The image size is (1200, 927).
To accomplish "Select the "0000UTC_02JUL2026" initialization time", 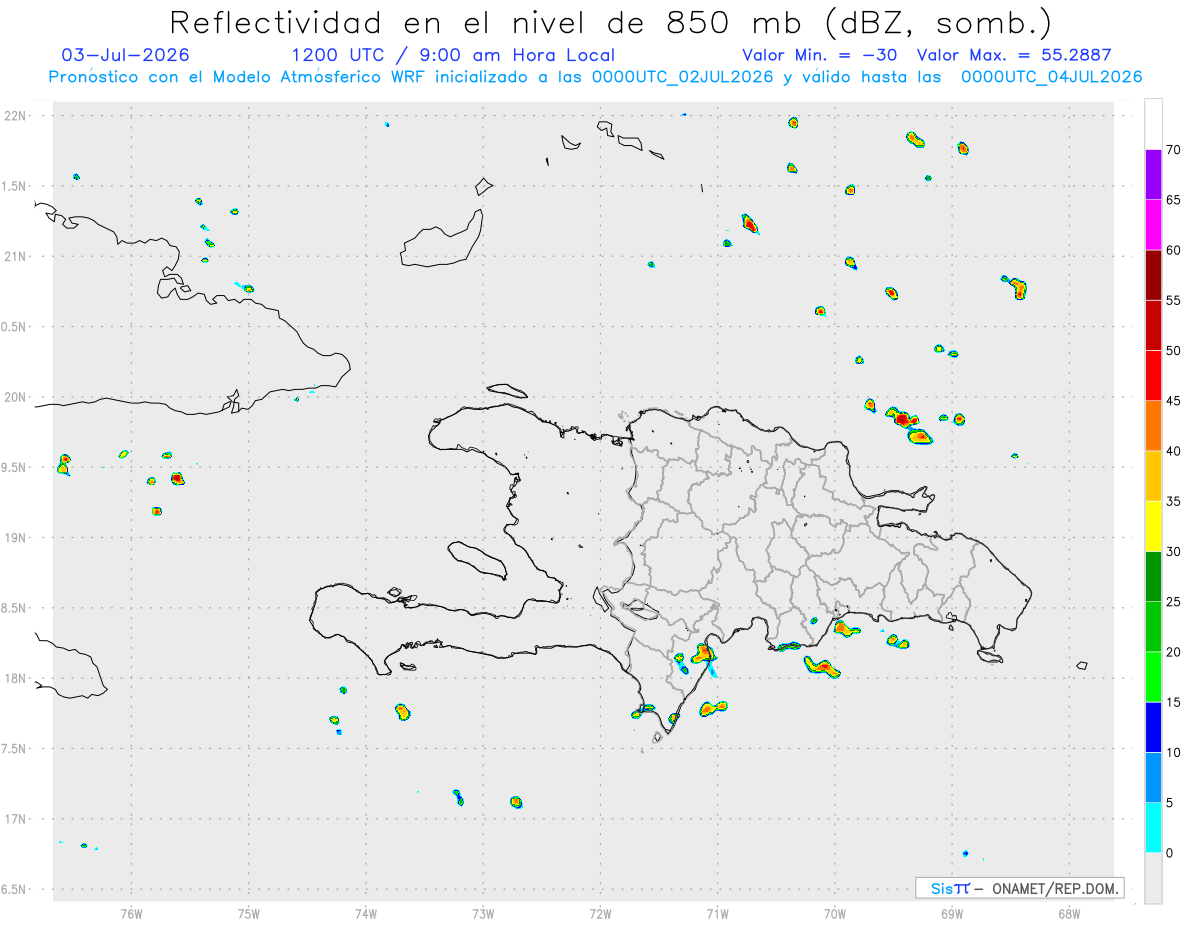I will (682, 76).
